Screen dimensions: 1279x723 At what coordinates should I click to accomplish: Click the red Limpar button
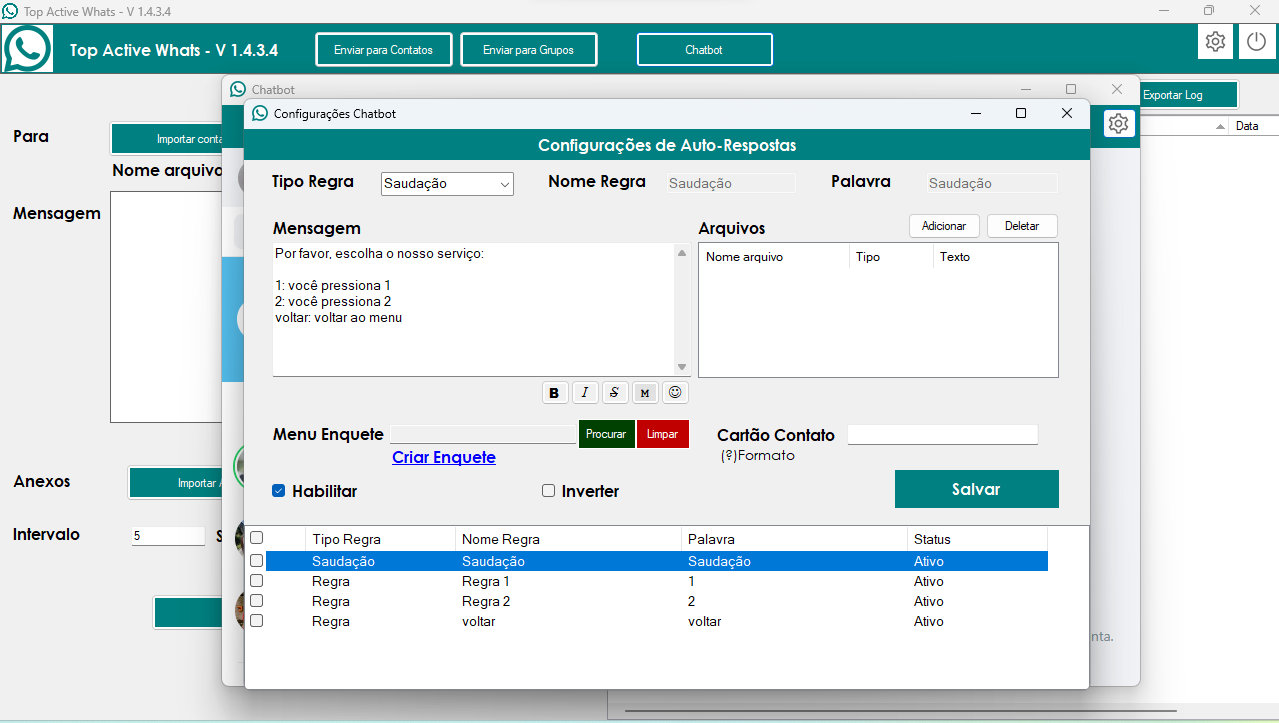[x=662, y=434]
